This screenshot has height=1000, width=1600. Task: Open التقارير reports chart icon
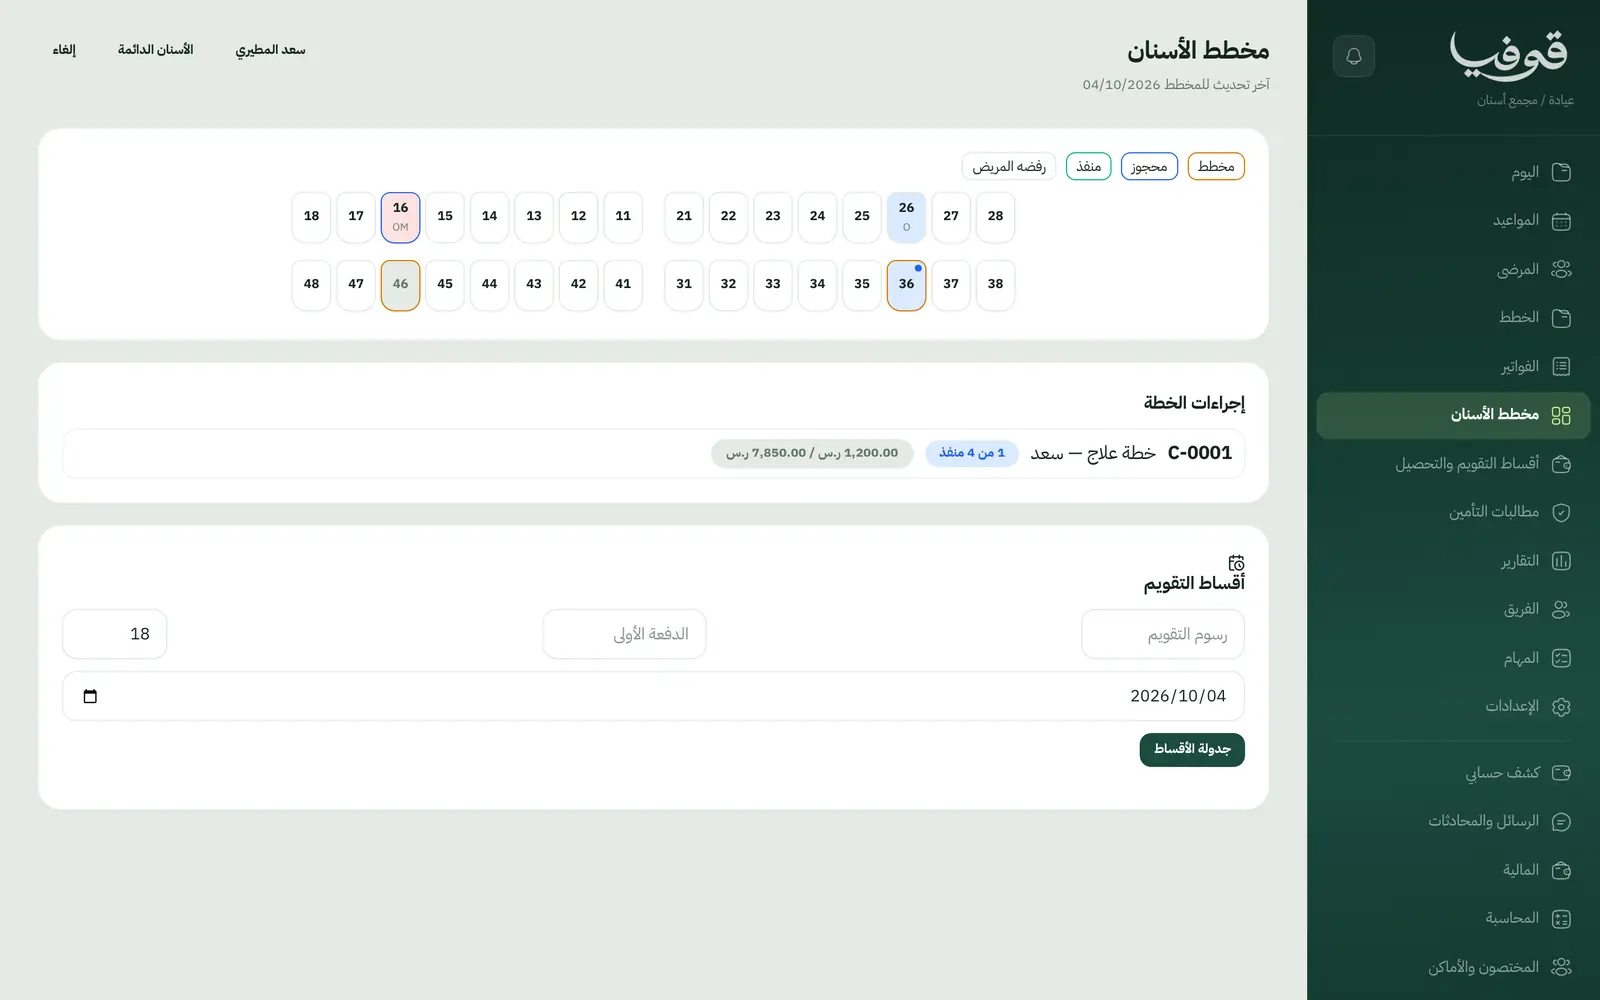pos(1561,561)
